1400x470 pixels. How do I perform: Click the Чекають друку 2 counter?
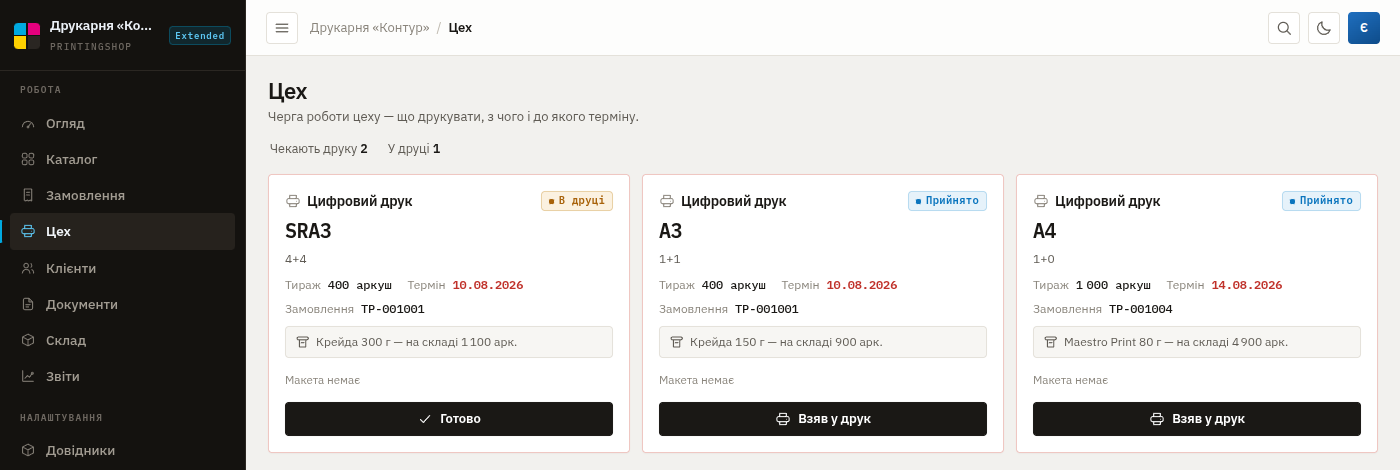(319, 149)
